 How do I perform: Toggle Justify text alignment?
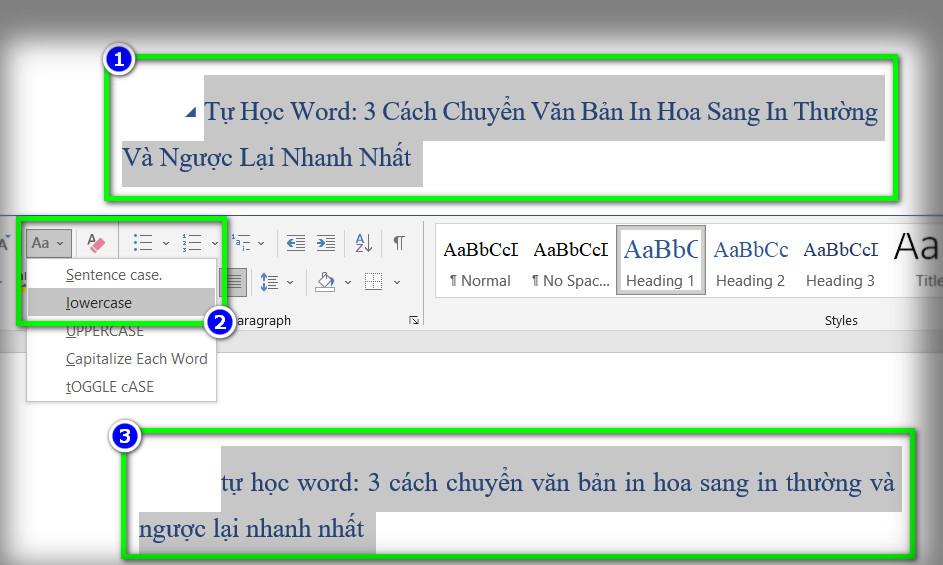click(x=234, y=282)
